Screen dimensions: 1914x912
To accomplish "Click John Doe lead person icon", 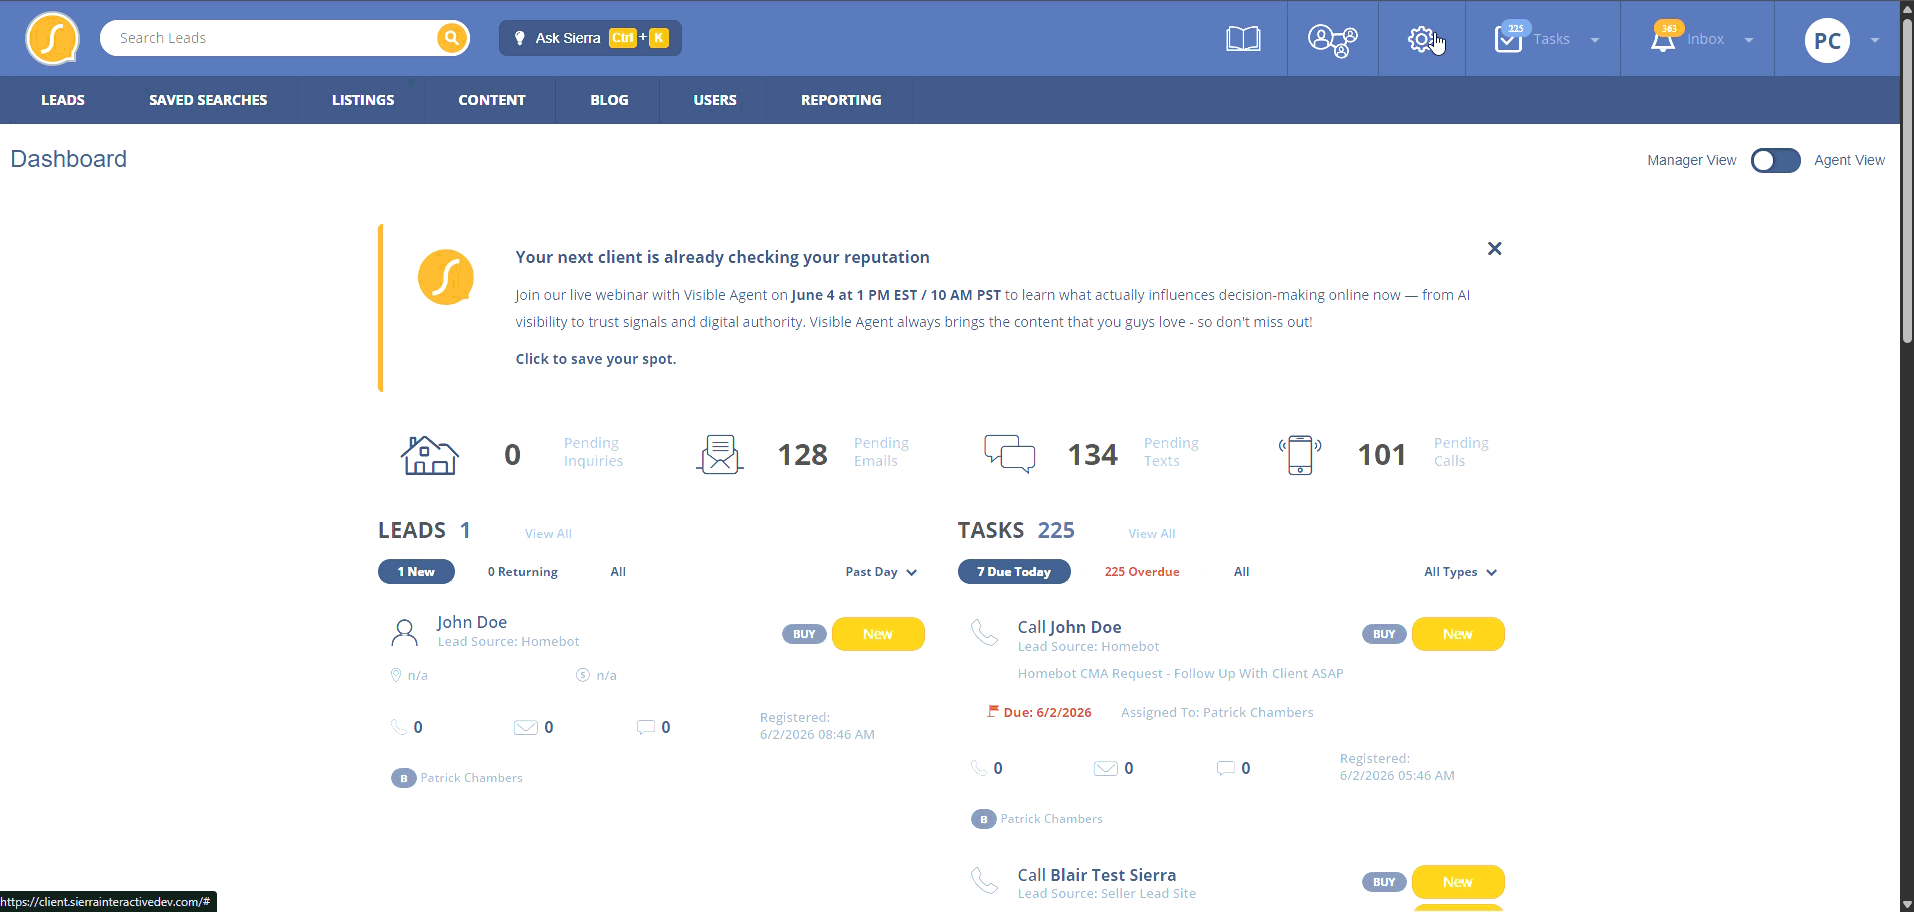I will point(404,632).
